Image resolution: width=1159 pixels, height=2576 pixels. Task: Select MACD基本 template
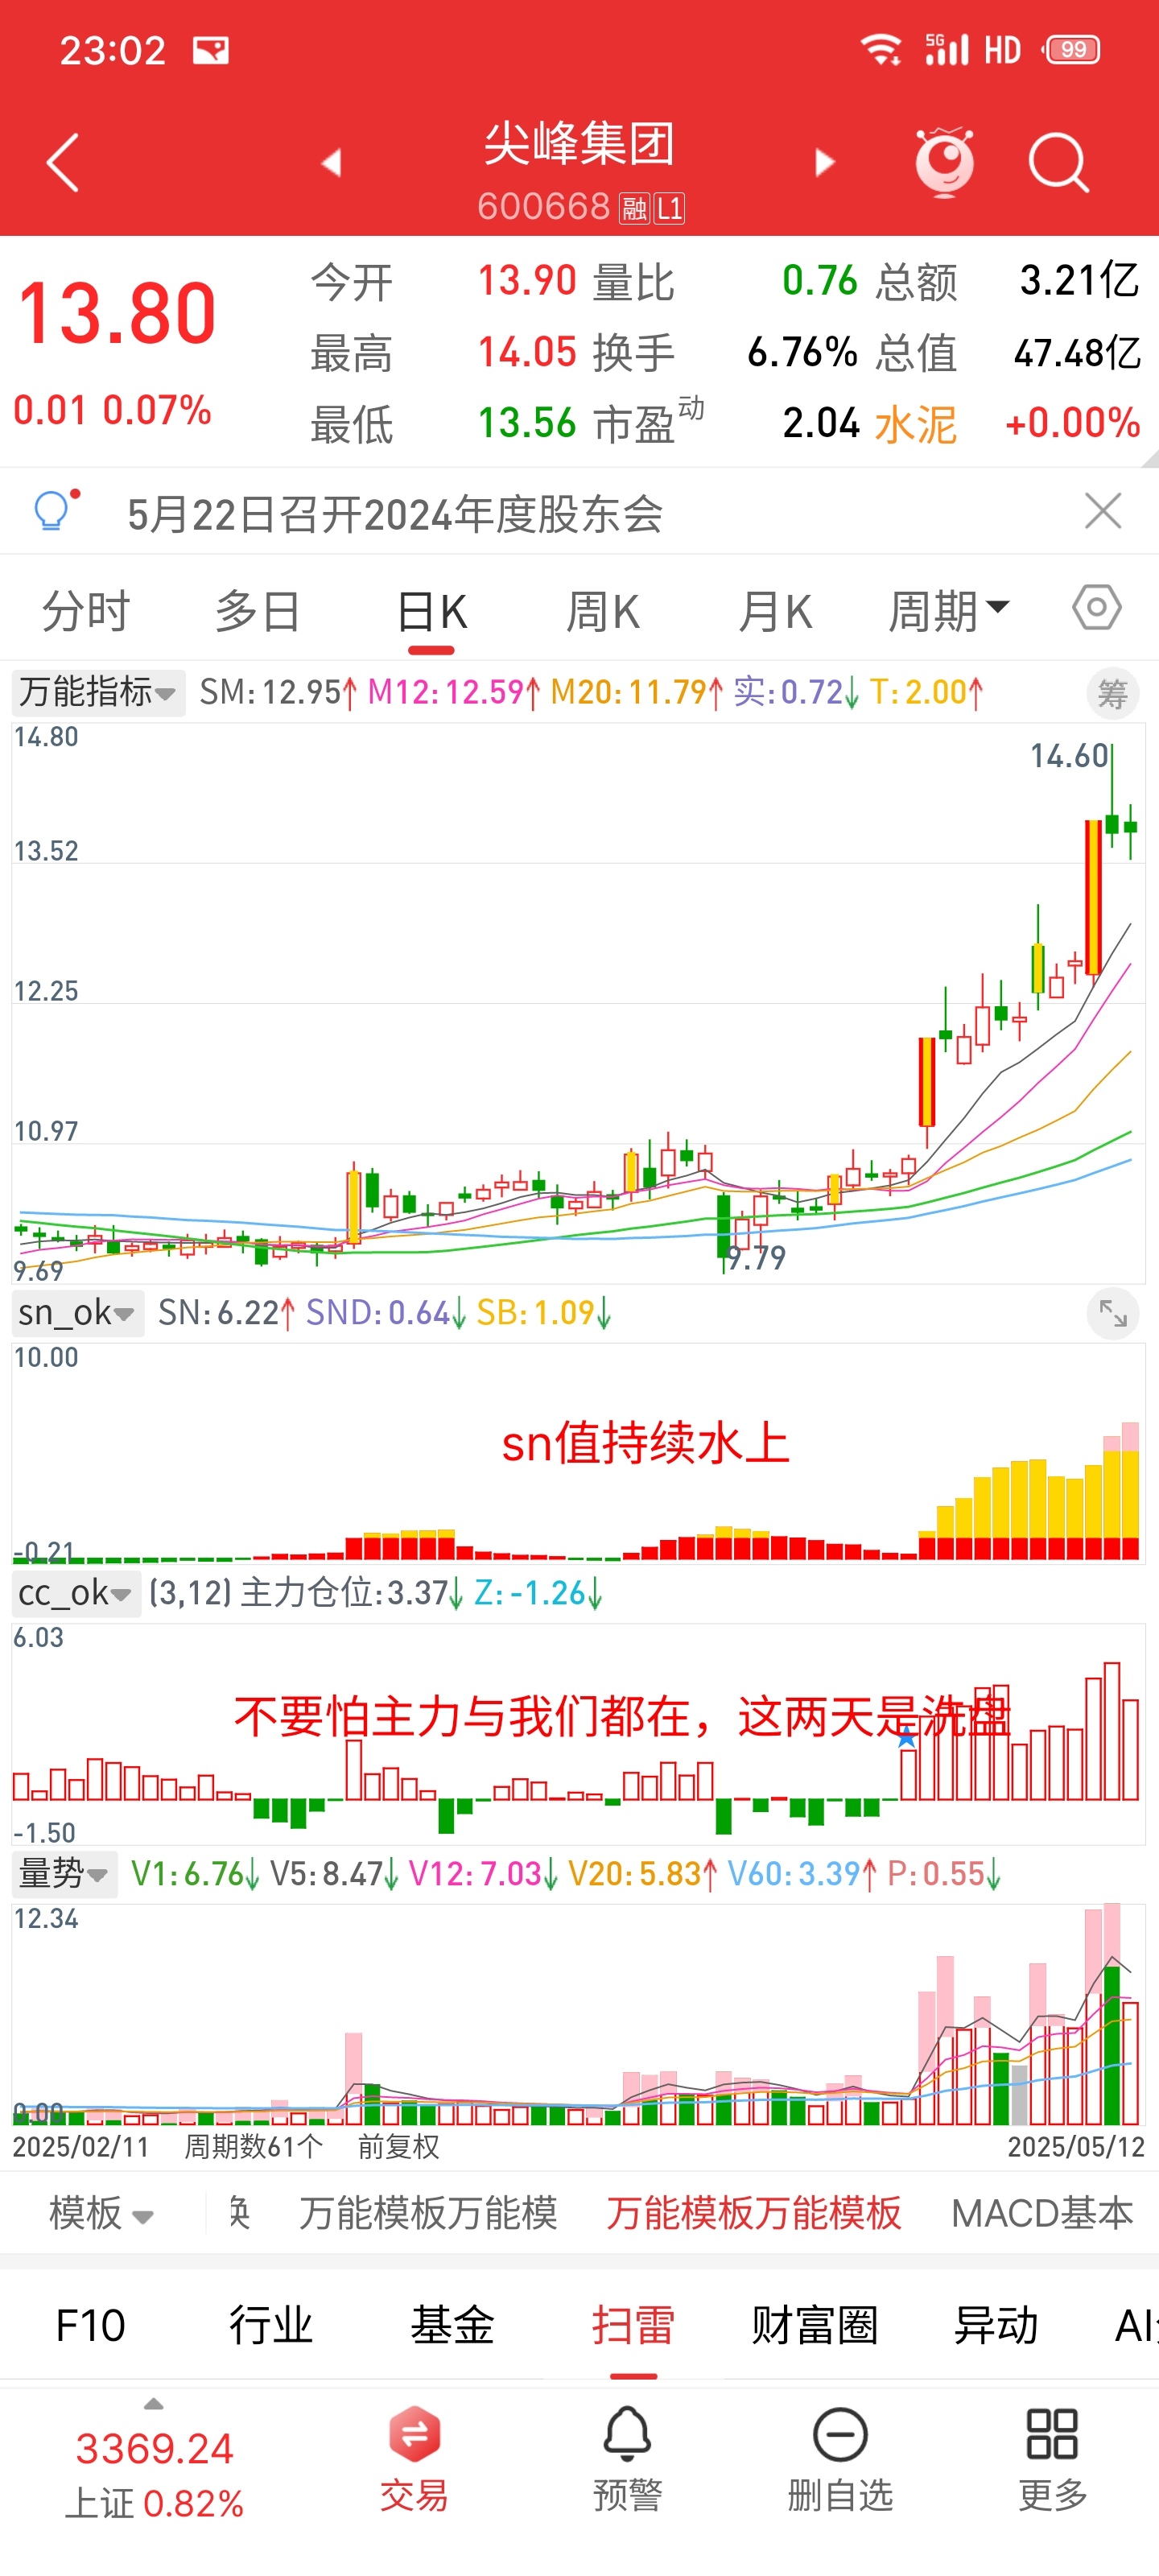tap(1042, 2213)
